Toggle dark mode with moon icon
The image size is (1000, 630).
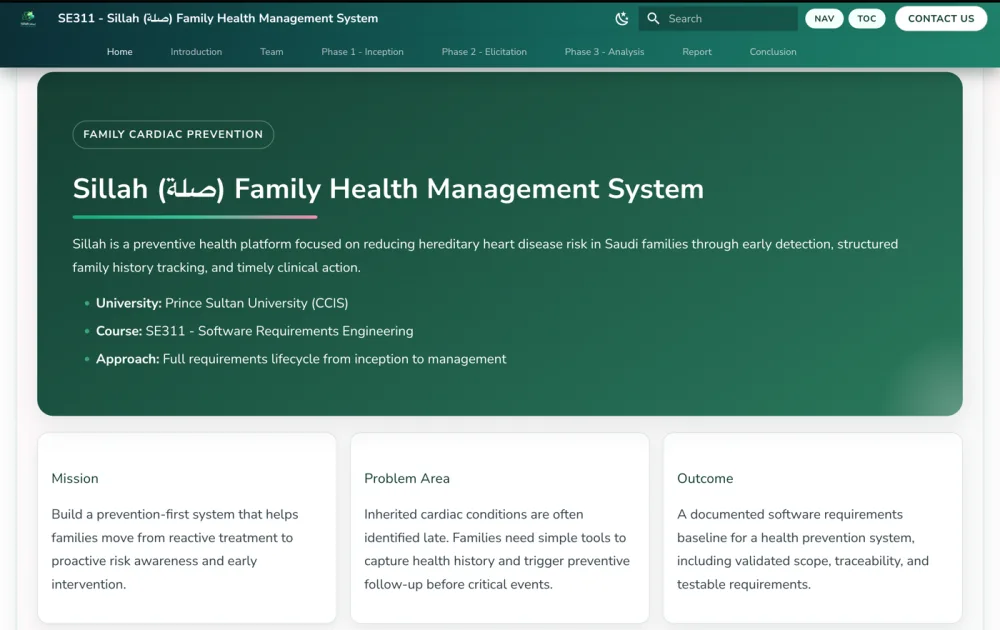point(622,18)
